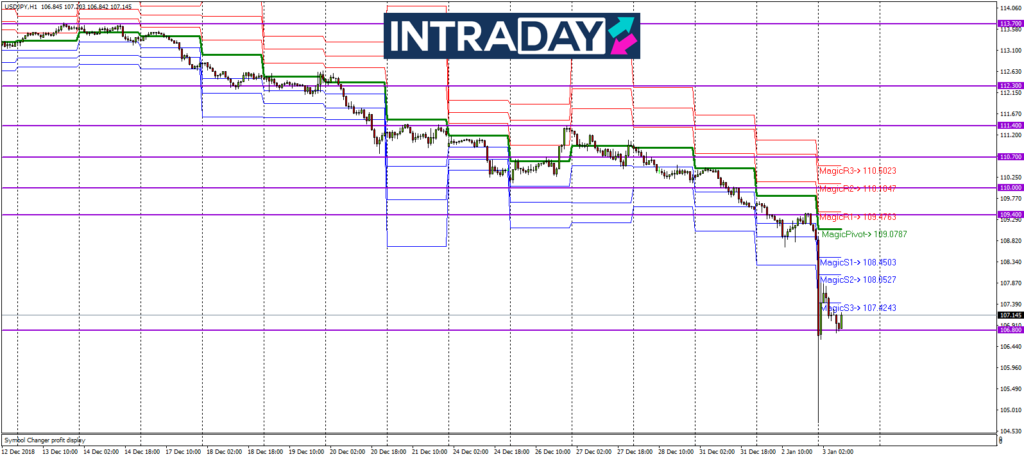Image resolution: width=1024 pixels, height=459 pixels.
Task: Click the INTRADAY logo text
Action: tap(497, 36)
